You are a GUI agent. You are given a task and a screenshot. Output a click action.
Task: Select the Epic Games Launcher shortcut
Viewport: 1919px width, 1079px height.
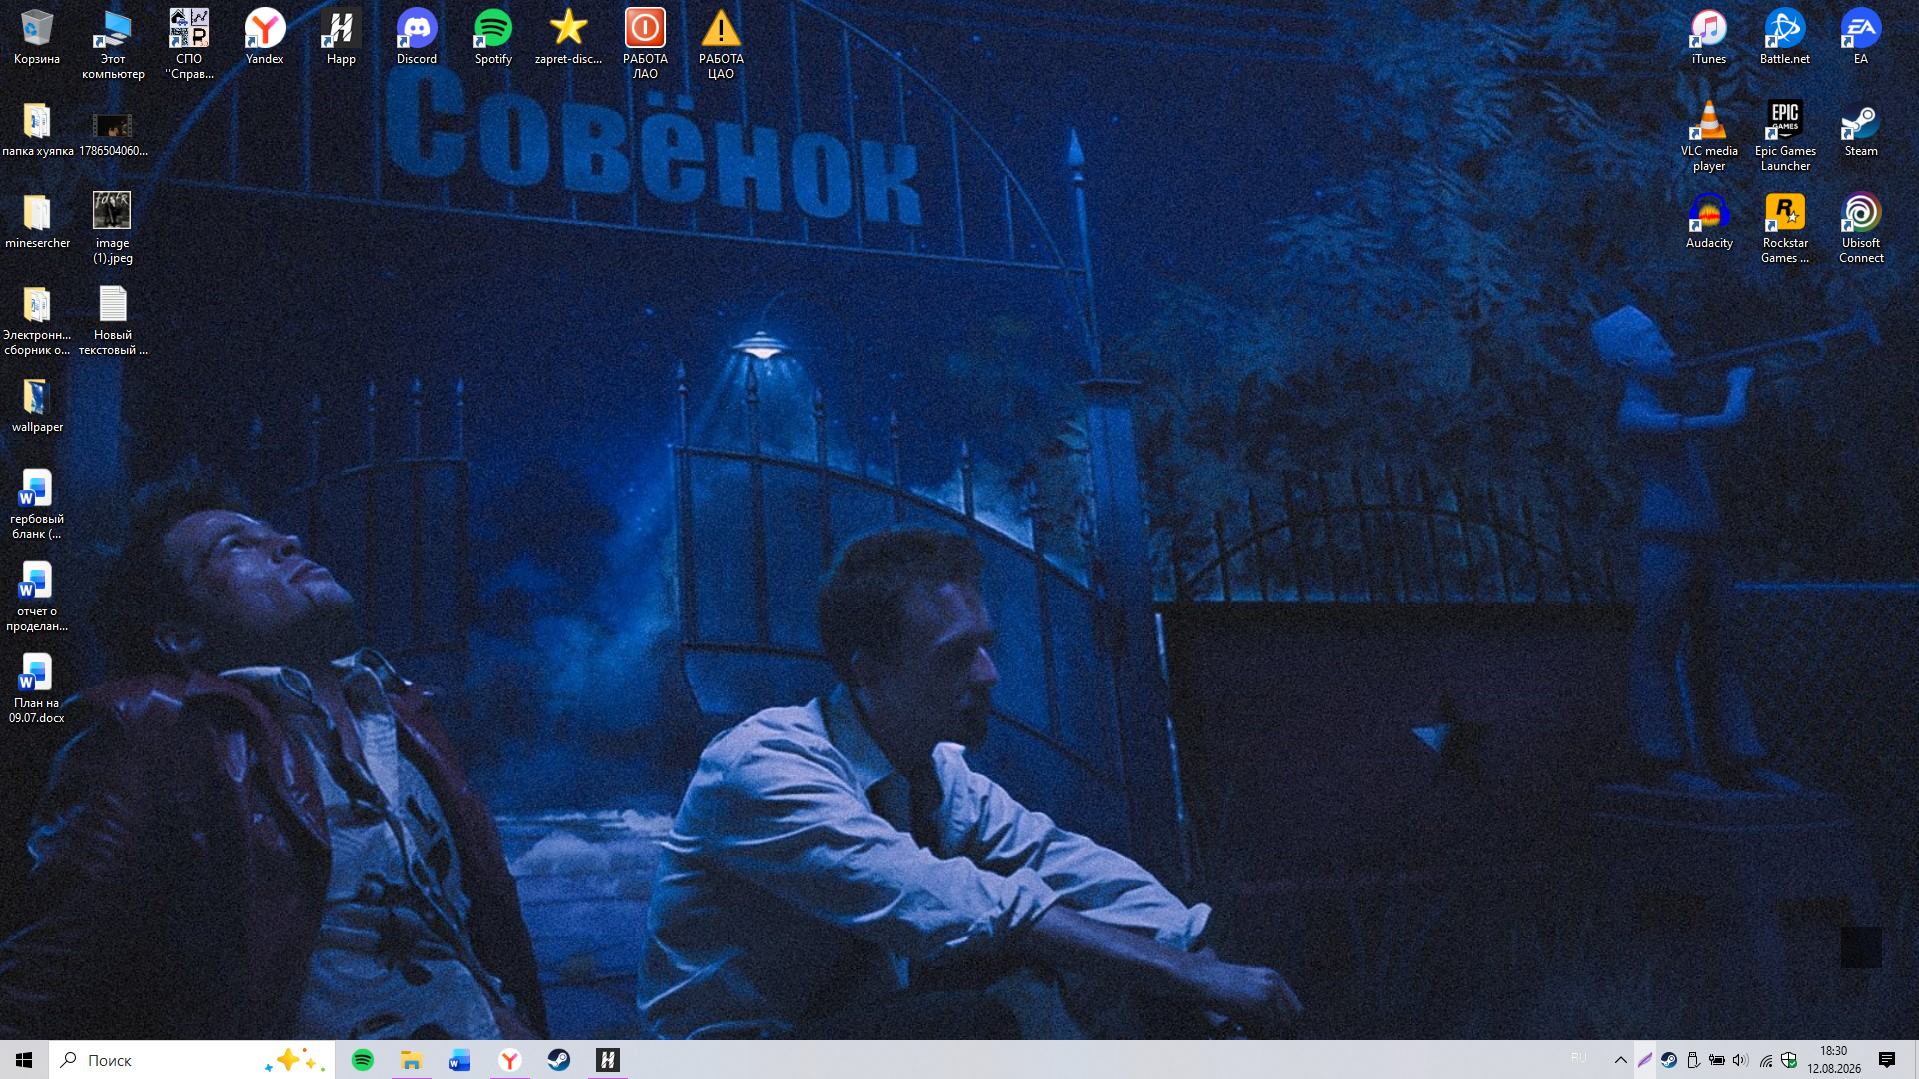pos(1785,137)
